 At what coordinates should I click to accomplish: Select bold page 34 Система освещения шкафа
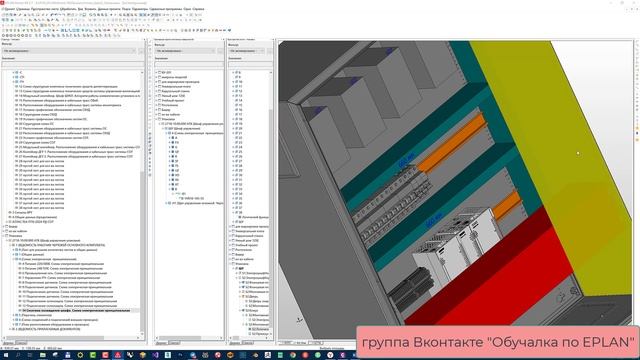click(x=76, y=311)
